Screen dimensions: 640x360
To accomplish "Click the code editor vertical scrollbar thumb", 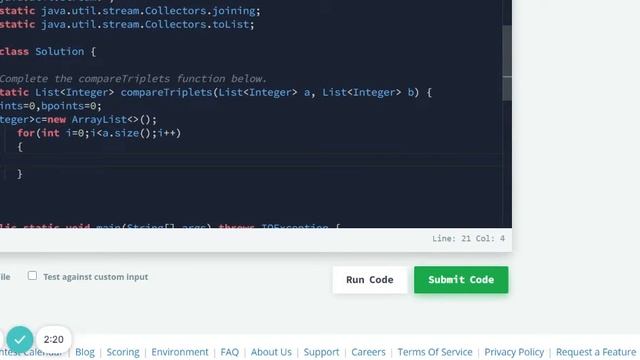I will click(507, 63).
